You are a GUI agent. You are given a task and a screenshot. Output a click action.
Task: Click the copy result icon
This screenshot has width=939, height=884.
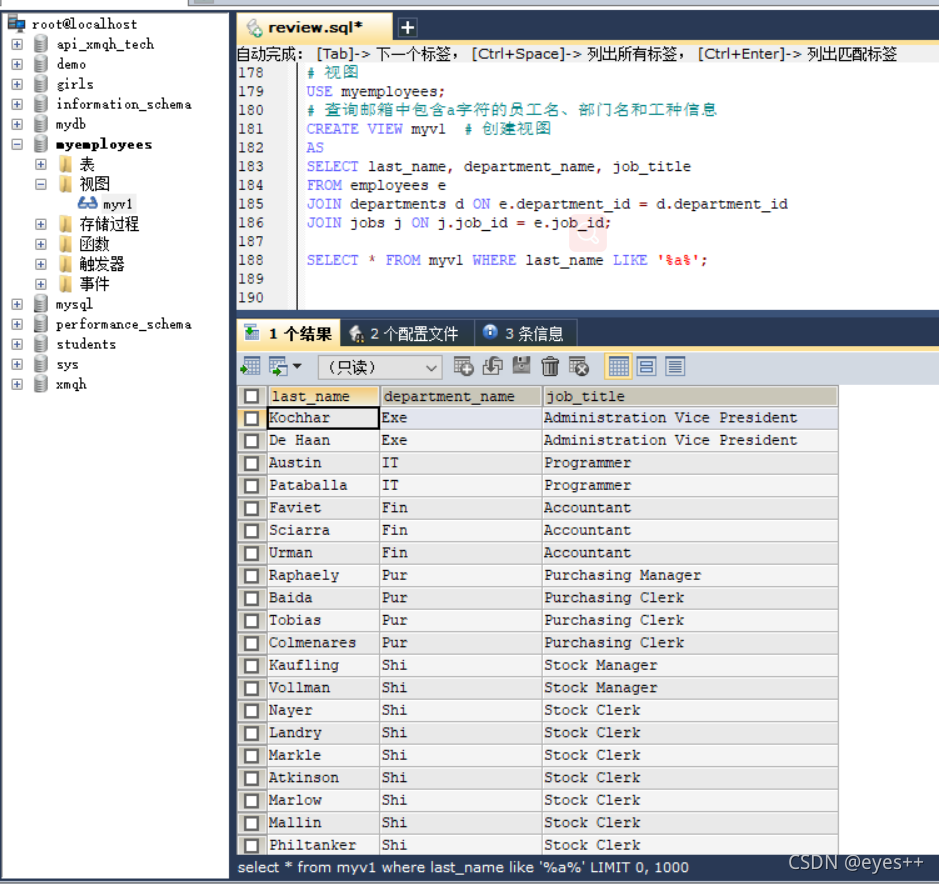pyautogui.click(x=278, y=366)
